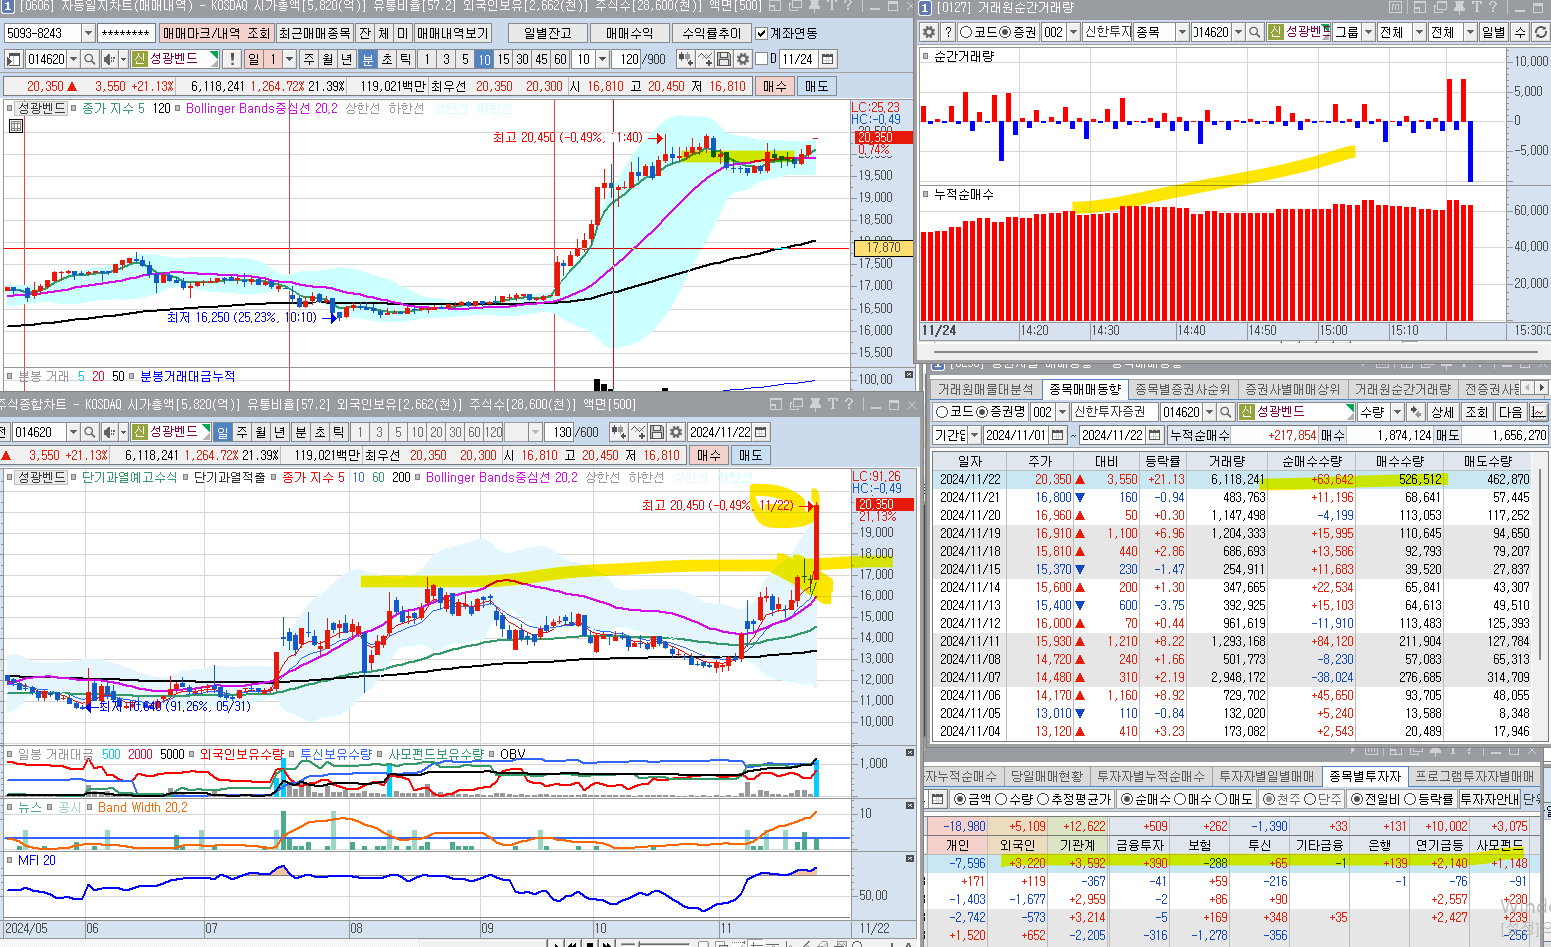Switch to the 투자자별누적순매수 tab
This screenshot has height=947, width=1551.
pyautogui.click(x=1150, y=776)
